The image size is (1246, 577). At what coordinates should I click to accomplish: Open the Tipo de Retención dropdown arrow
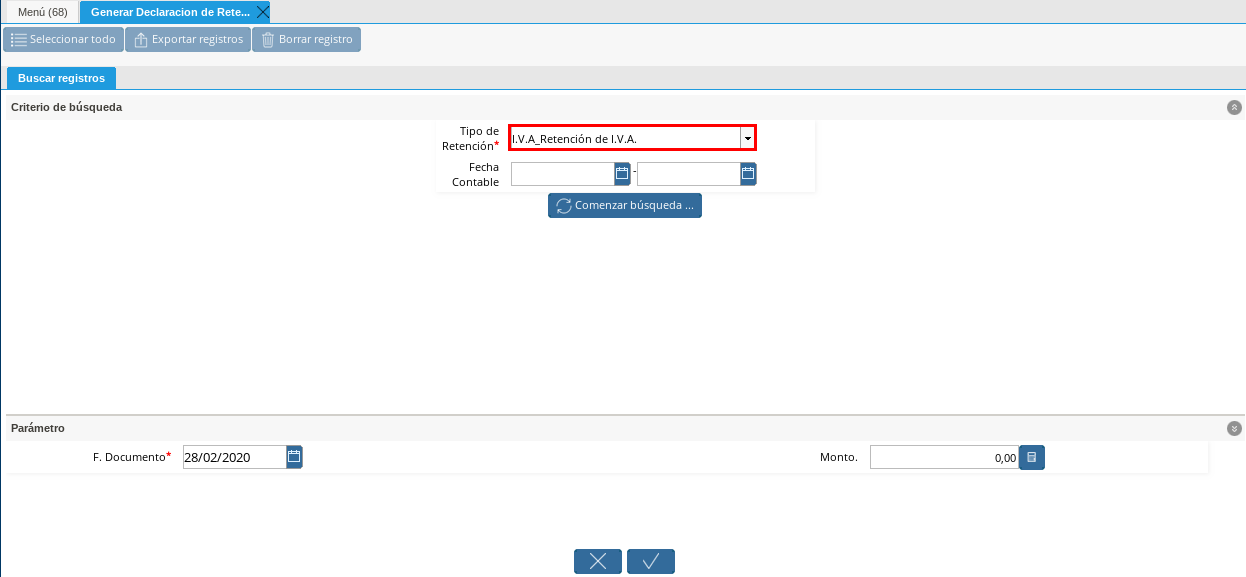point(747,138)
